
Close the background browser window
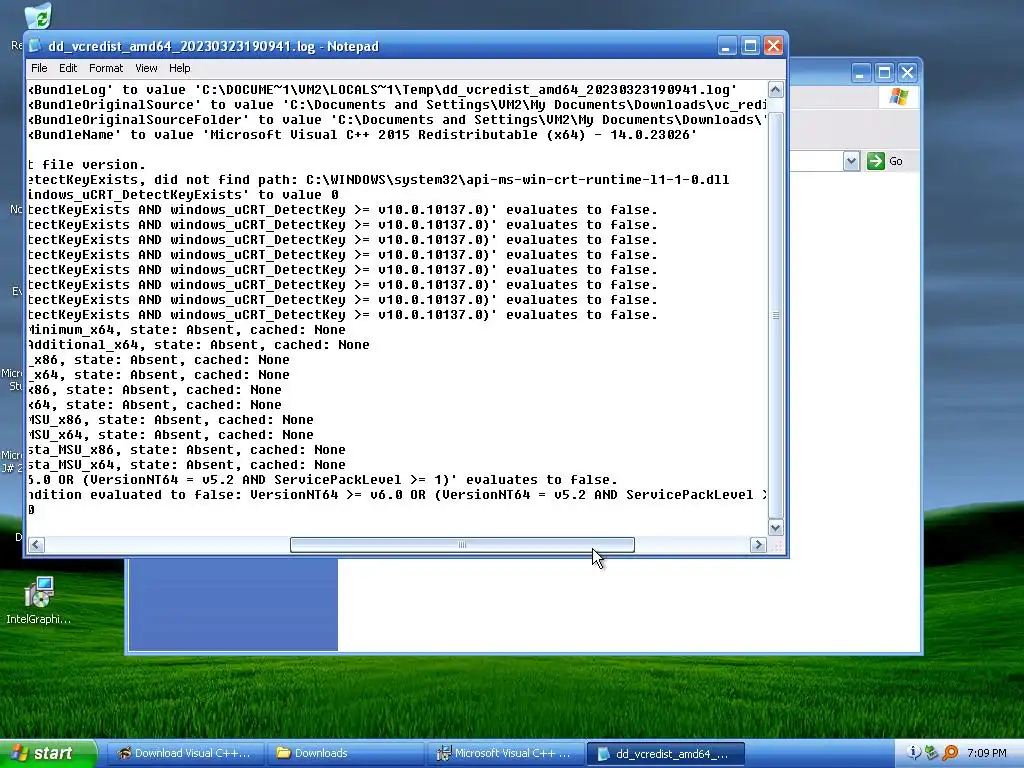[x=907, y=72]
